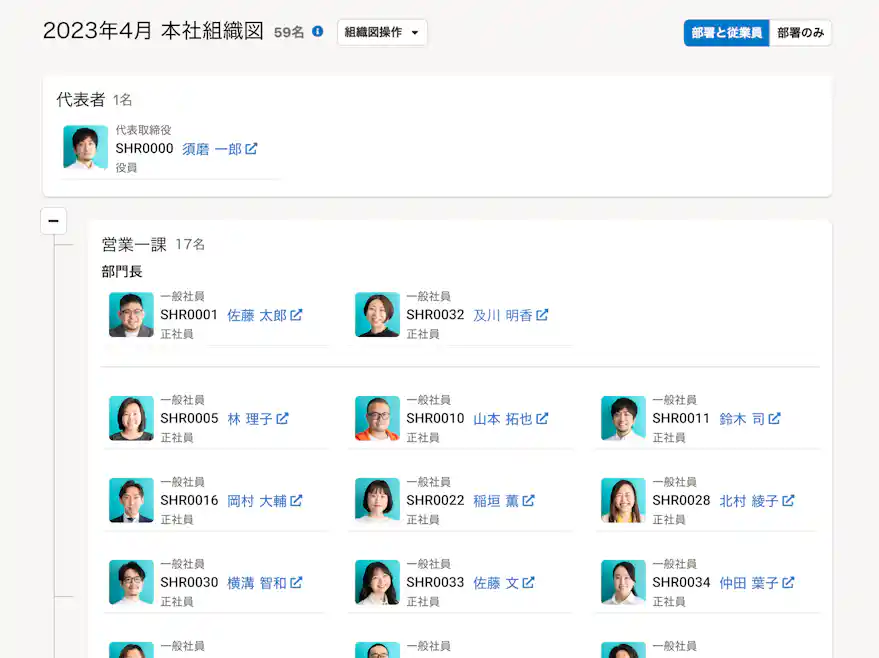Screen dimensions: 879x658
Task: Click 佐藤 太郎's profile photo
Action: 131,314
